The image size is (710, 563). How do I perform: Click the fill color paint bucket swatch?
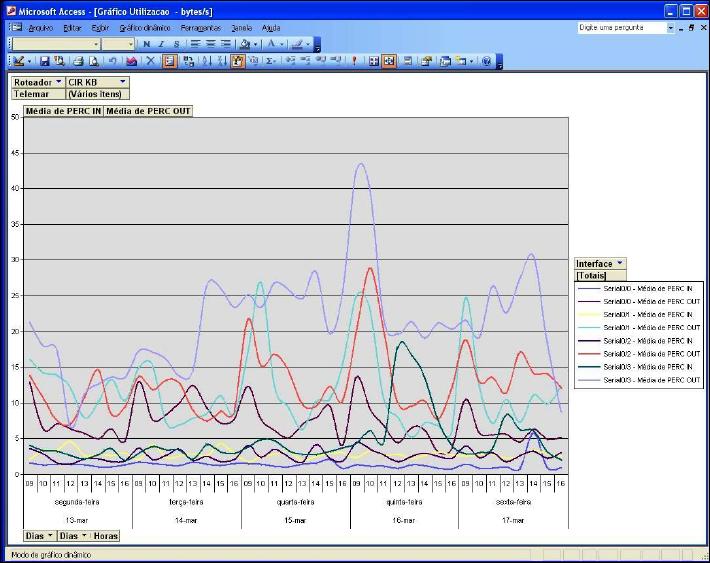pyautogui.click(x=245, y=44)
